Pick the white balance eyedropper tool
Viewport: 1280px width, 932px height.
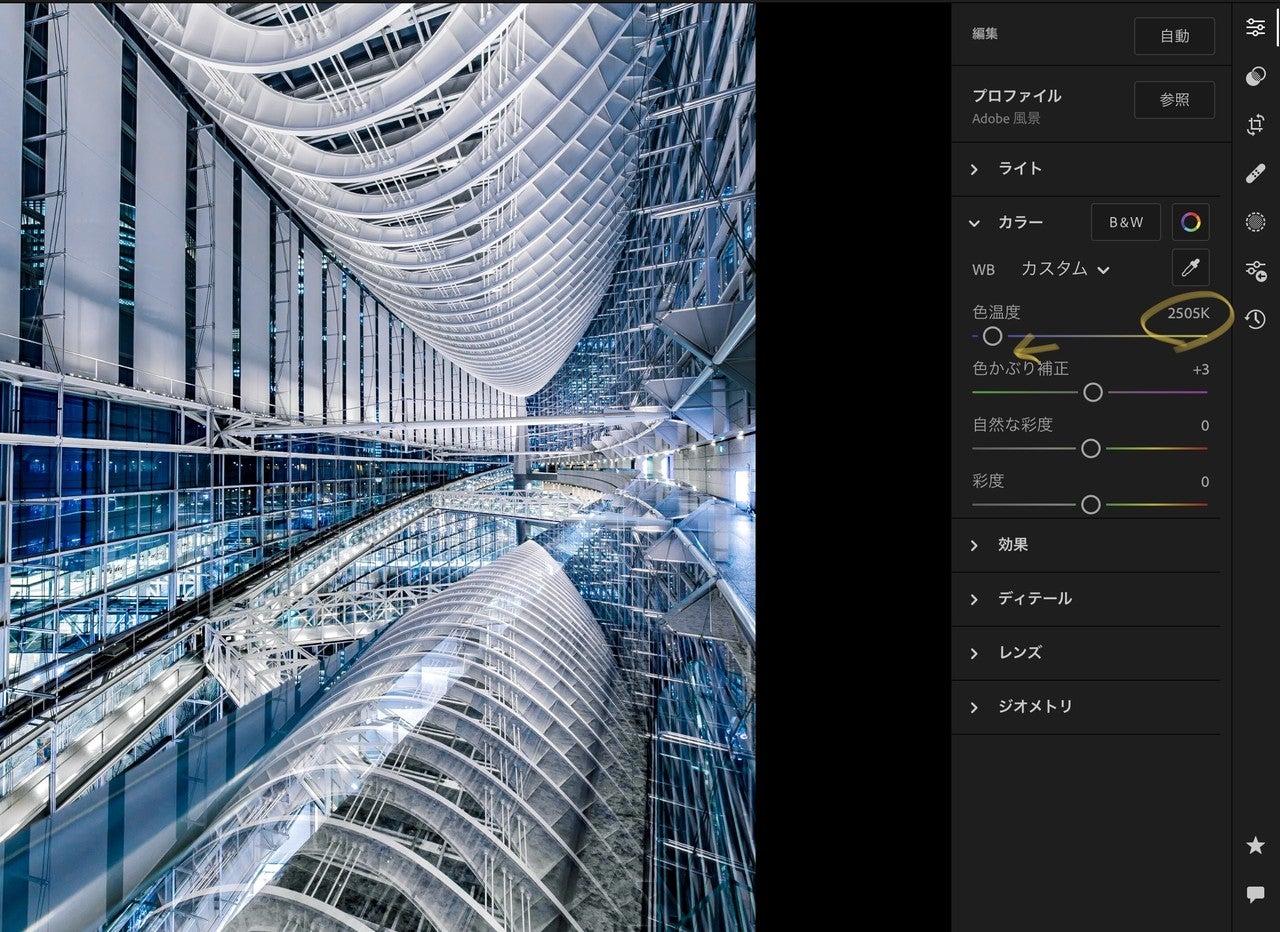[1190, 268]
